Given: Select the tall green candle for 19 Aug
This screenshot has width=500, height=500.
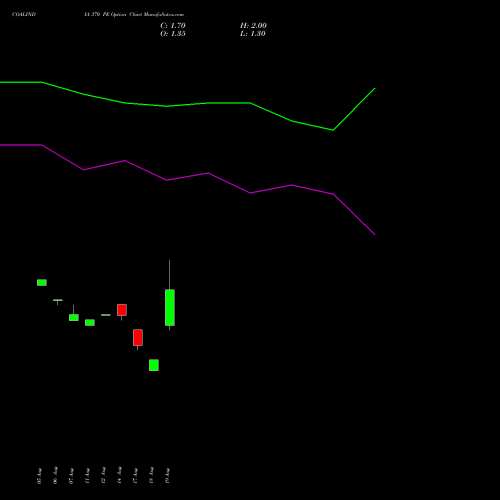Looking at the screenshot, I should pyautogui.click(x=170, y=307).
